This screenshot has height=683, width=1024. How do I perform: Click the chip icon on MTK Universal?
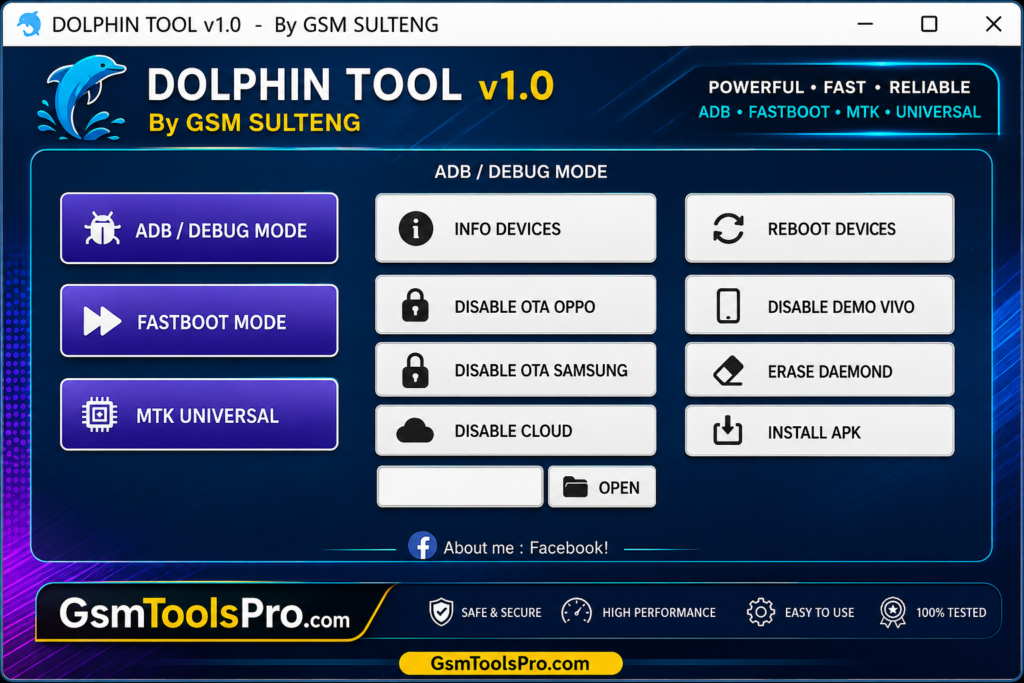tap(99, 415)
